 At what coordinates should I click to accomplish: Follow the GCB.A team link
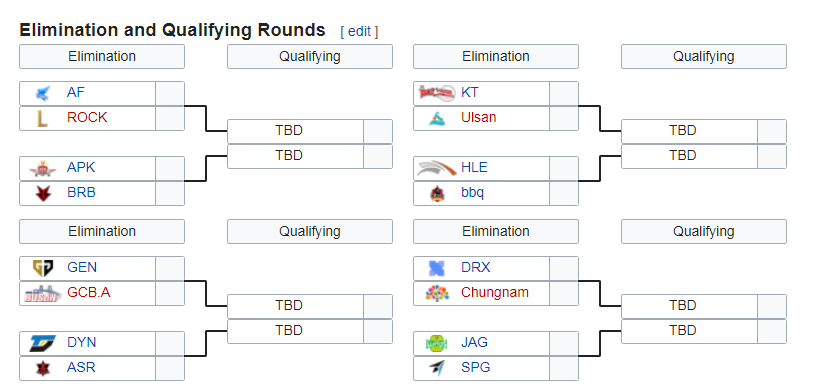coord(88,293)
